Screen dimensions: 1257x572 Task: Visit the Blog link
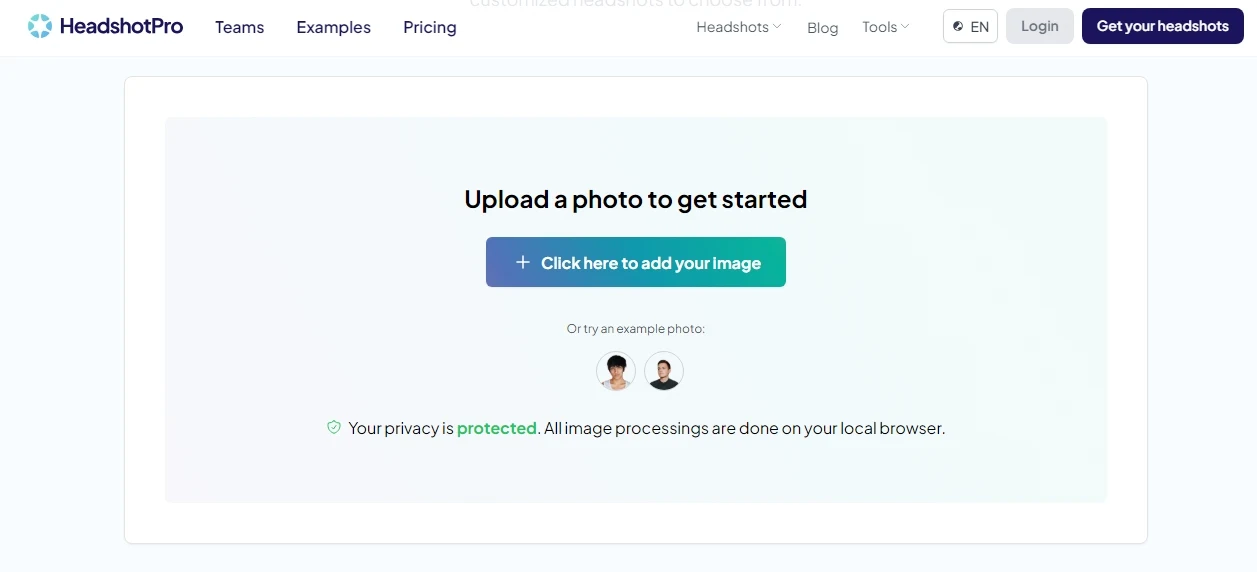click(822, 27)
